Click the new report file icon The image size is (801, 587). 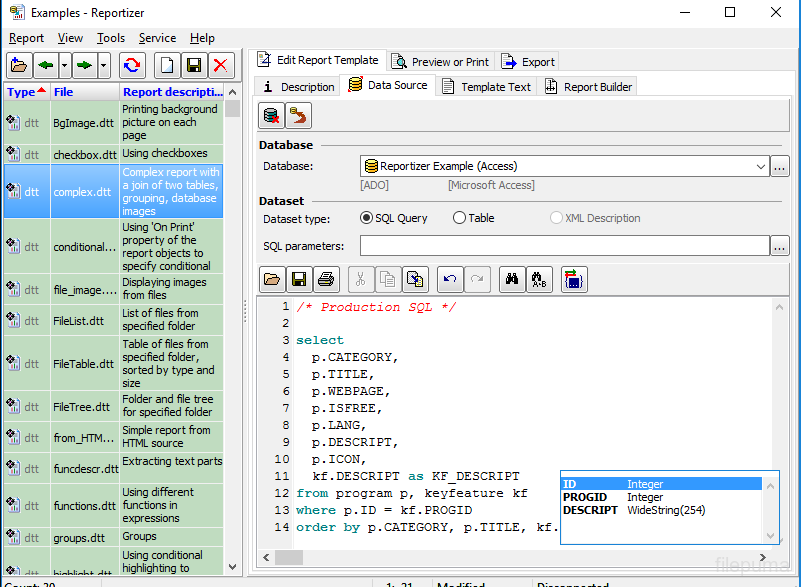point(168,66)
